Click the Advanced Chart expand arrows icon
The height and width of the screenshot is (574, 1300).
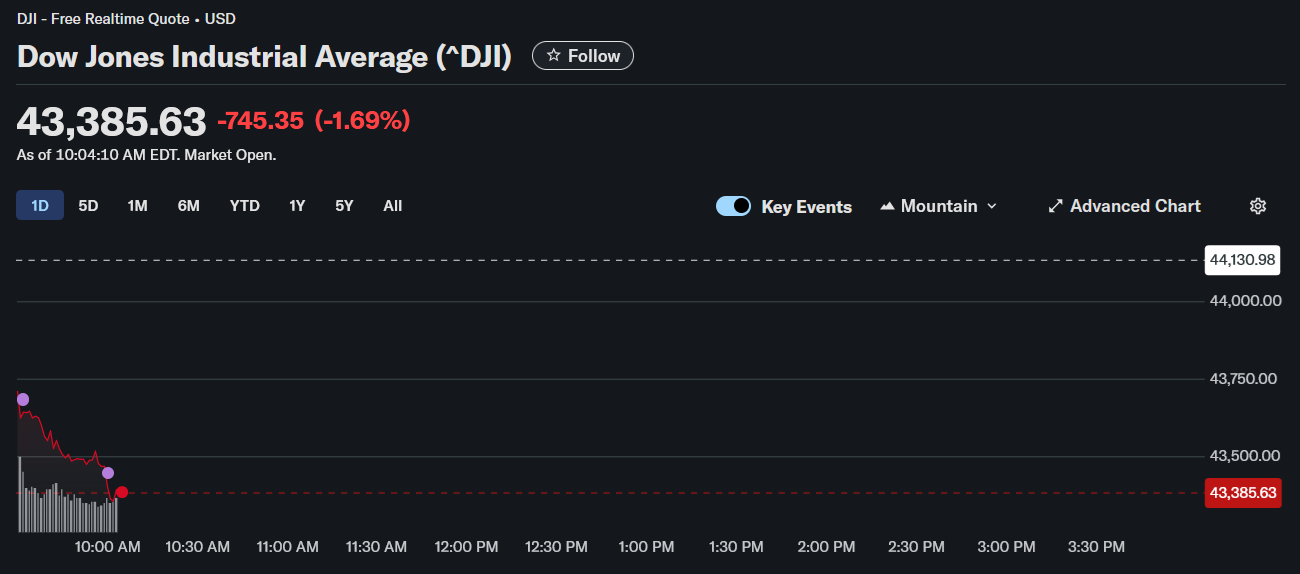[x=1055, y=206]
